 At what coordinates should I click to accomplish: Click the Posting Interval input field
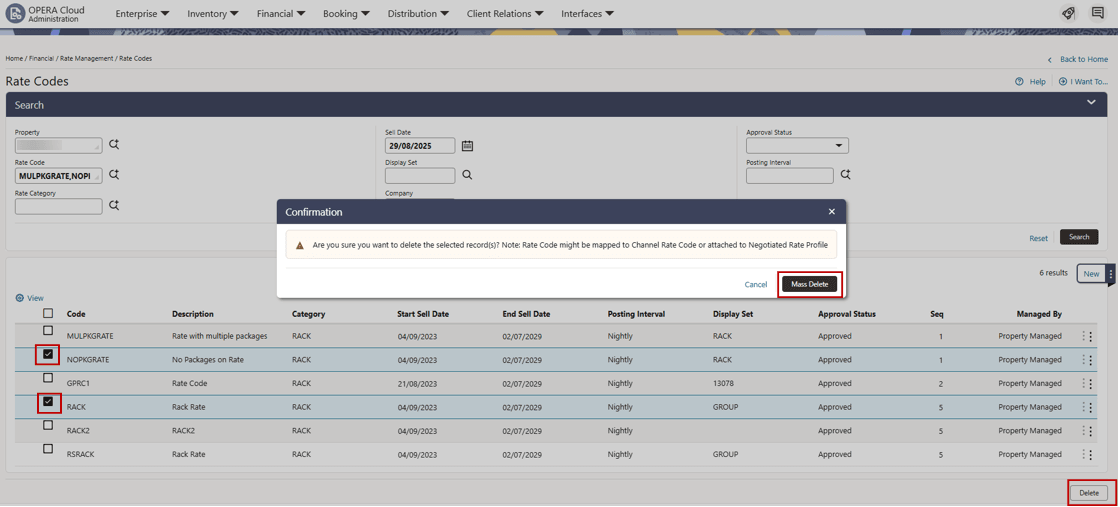[x=790, y=176]
